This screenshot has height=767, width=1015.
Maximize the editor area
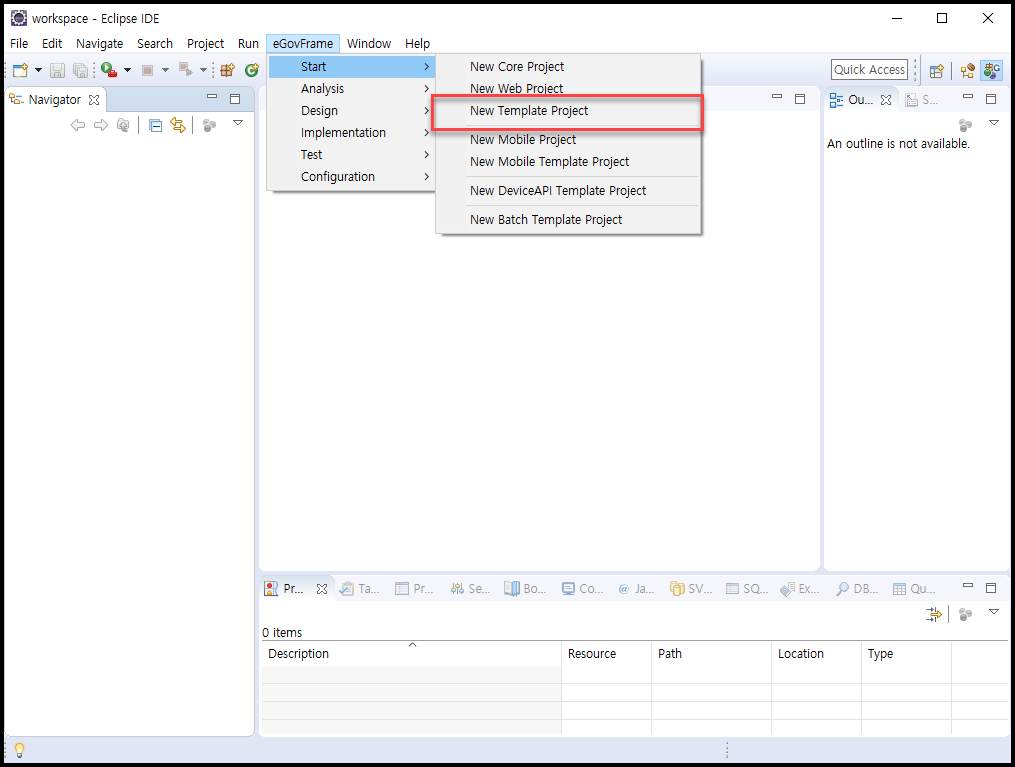(800, 99)
